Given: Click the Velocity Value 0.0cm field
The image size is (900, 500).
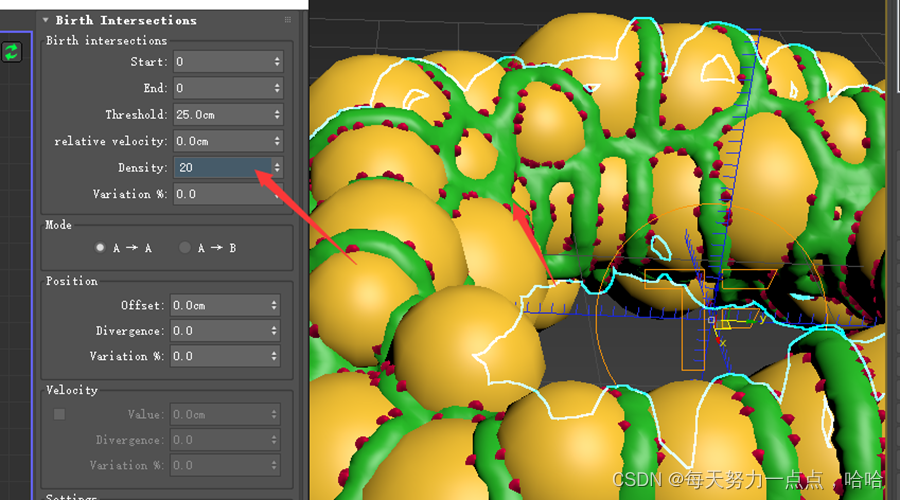Looking at the screenshot, I should pyautogui.click(x=219, y=414).
